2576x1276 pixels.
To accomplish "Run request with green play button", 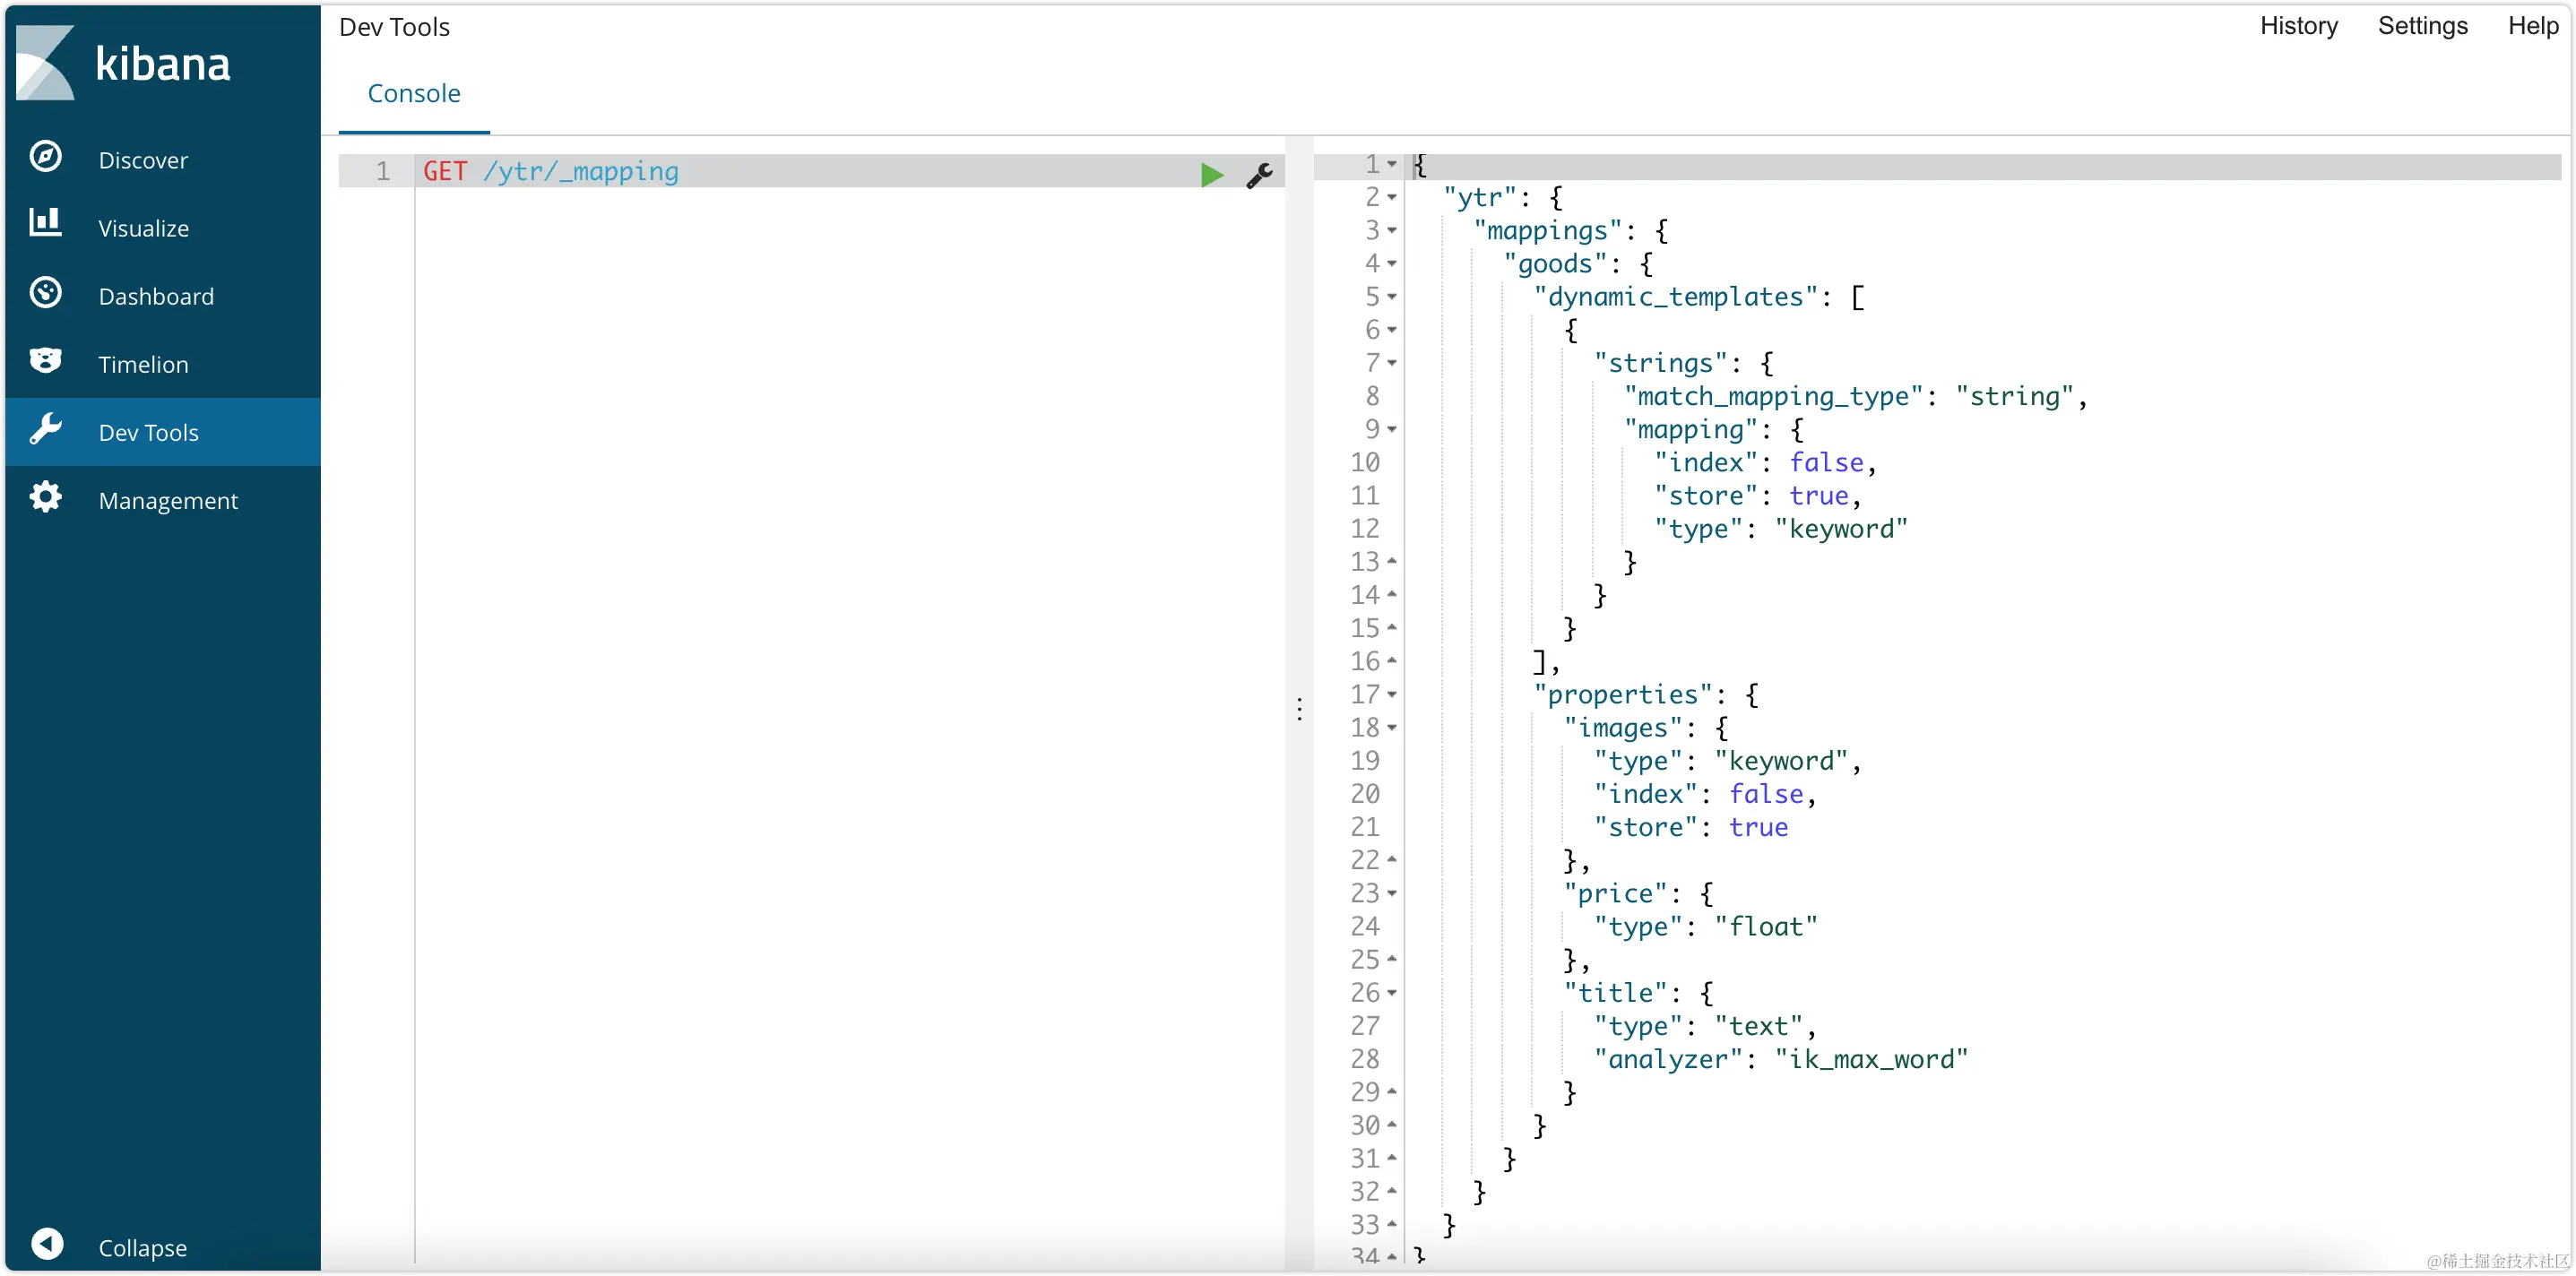I will point(1211,174).
